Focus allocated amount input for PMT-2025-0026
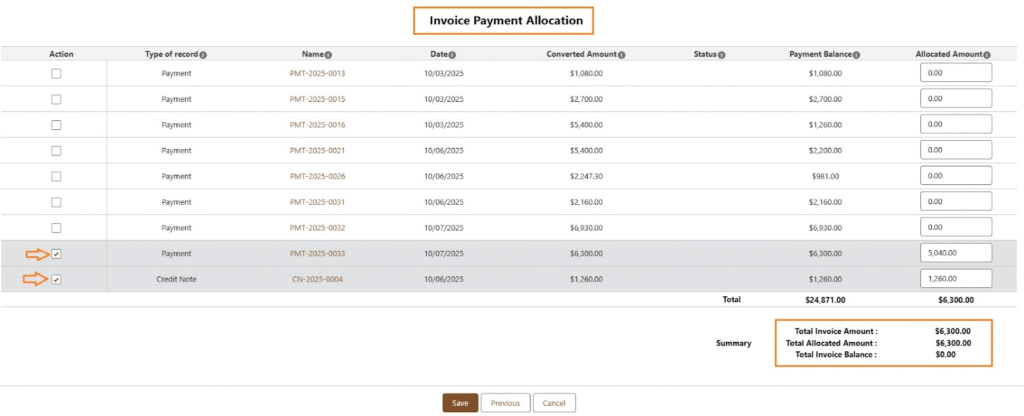 coord(955,176)
